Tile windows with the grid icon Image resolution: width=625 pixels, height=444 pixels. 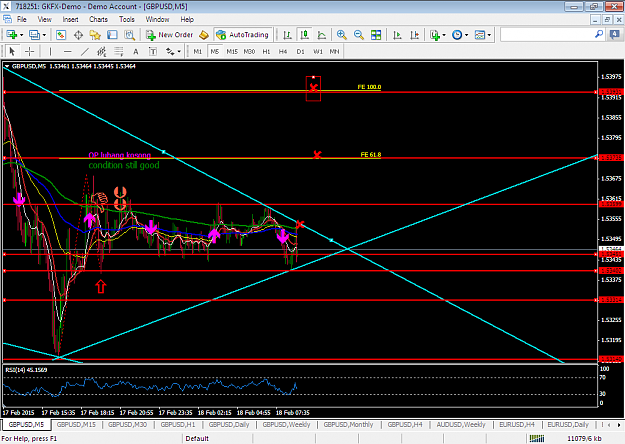coord(376,35)
